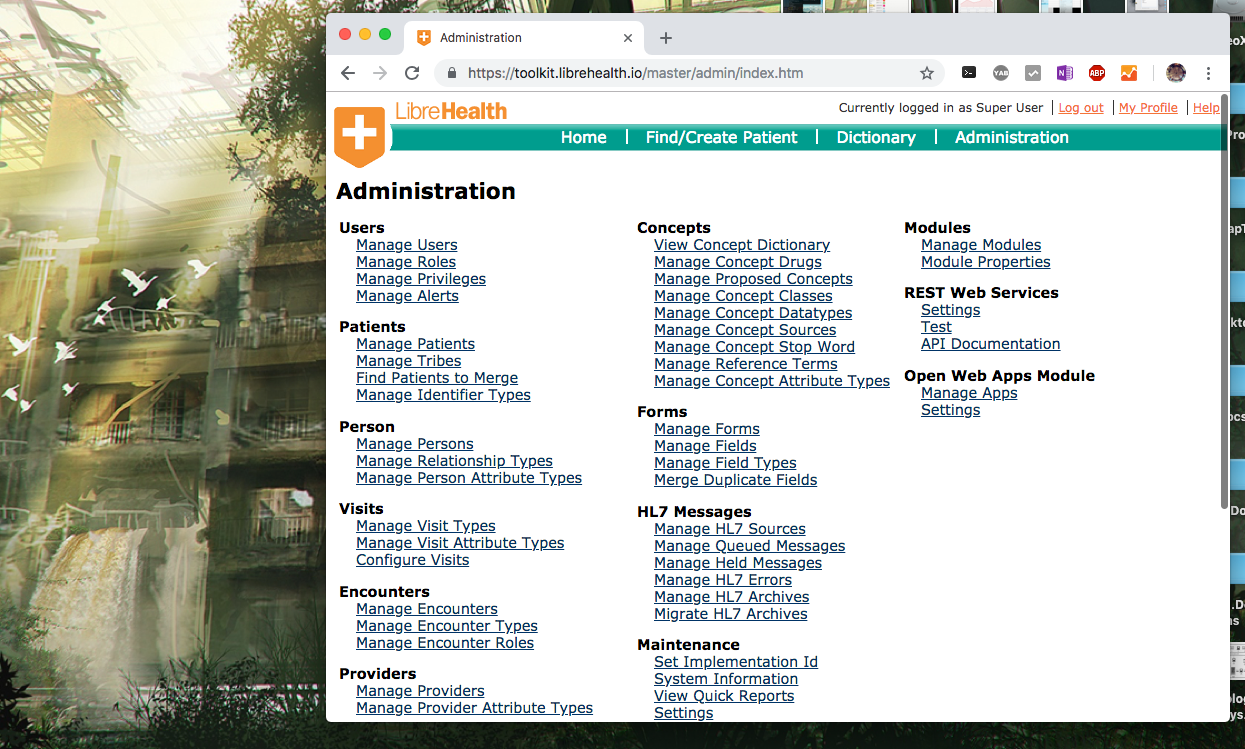Viewport: 1245px width, 749px height.
Task: Go to Find/Create Patient in navigation bar
Action: pos(721,138)
